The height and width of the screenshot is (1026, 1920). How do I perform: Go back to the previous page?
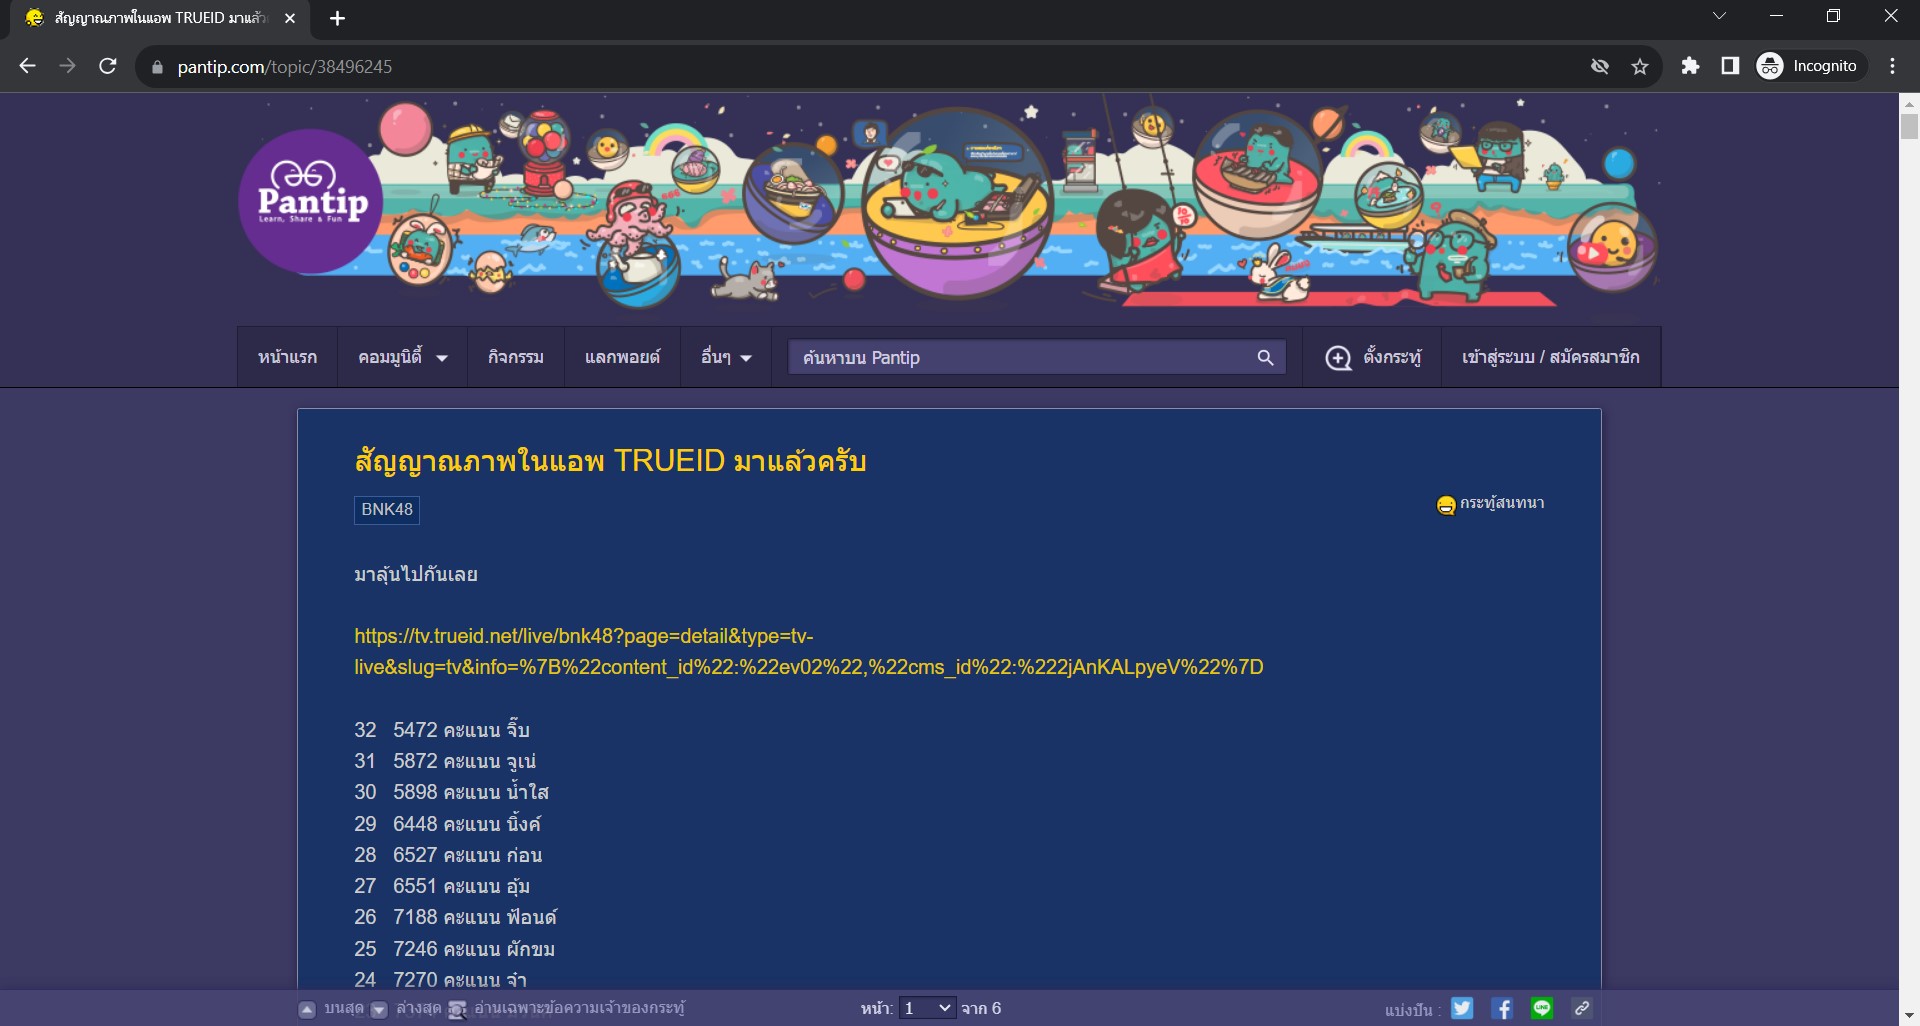(27, 66)
